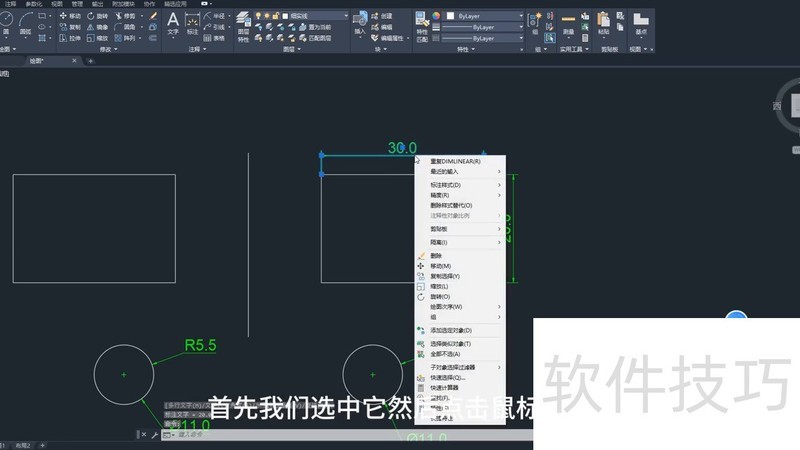Viewport: 800px width, 450px height.
Task: Expand the Layers (图层) panel
Action: [x=292, y=49]
